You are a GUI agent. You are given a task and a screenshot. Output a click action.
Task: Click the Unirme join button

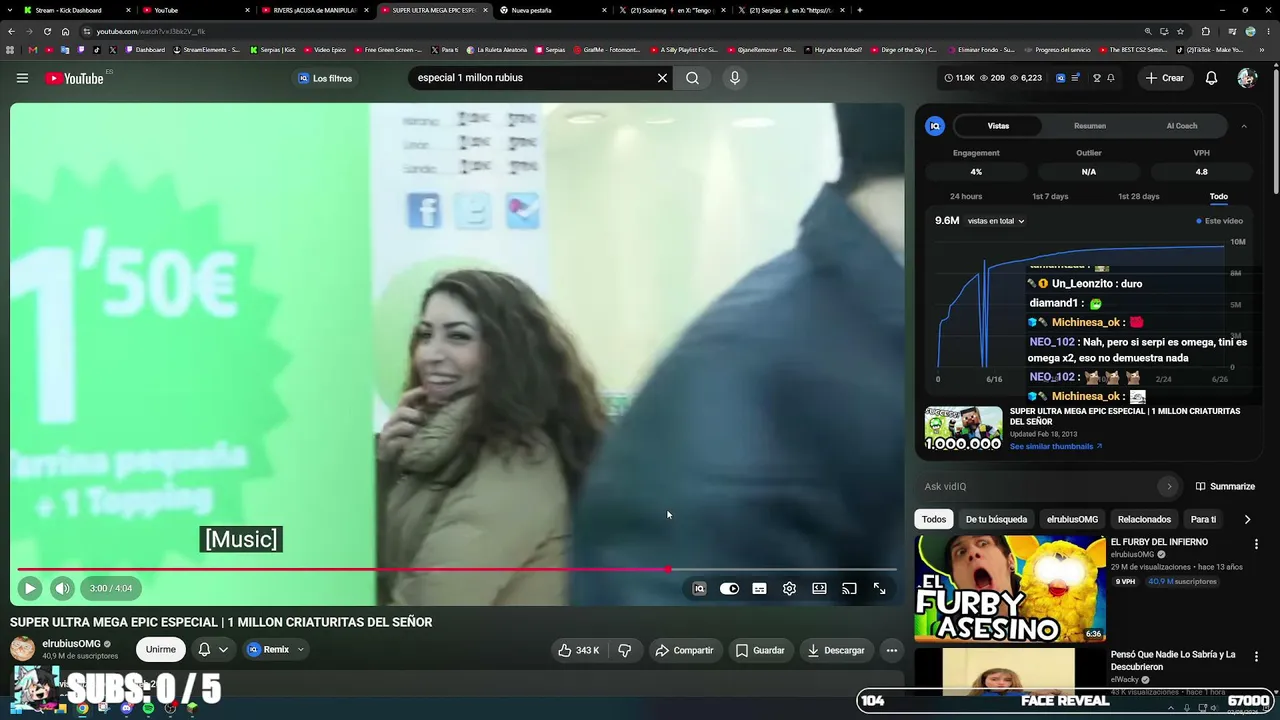point(160,649)
